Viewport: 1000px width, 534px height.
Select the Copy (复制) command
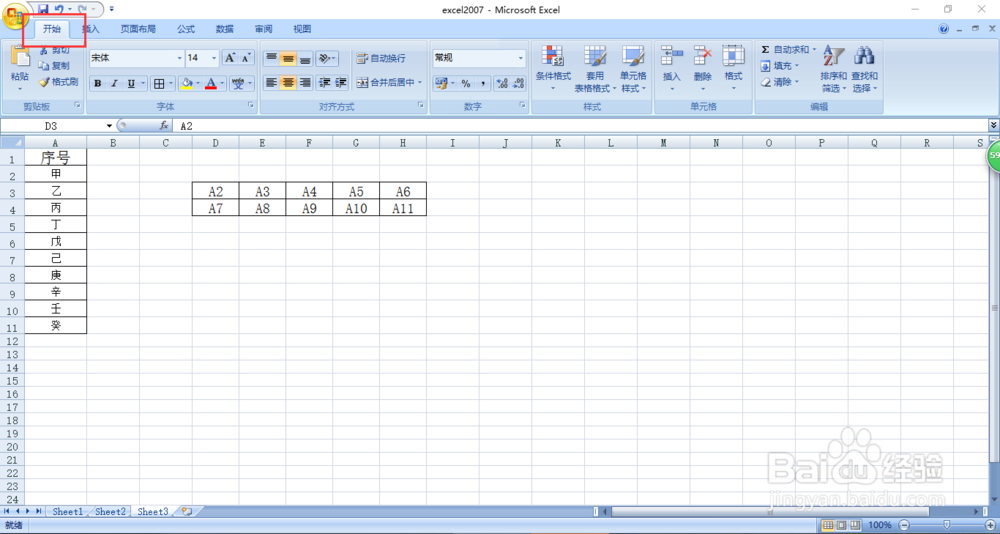(54, 66)
